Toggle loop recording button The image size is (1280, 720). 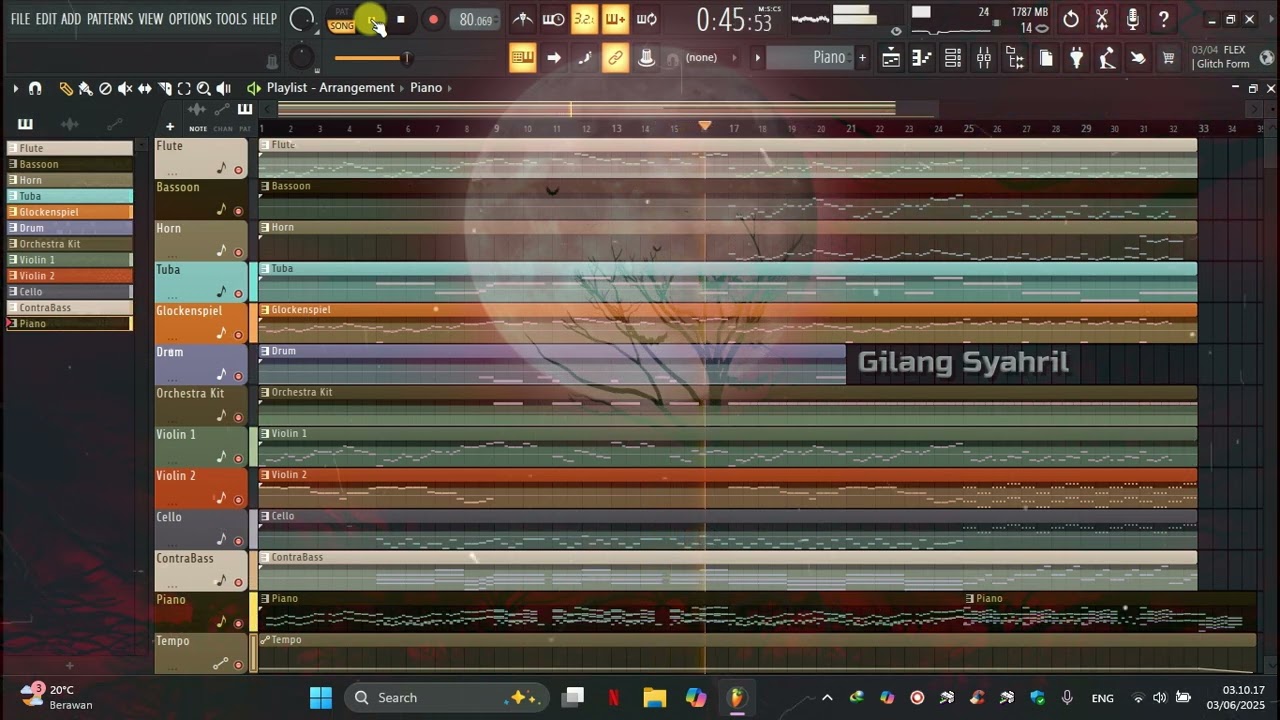[647, 19]
